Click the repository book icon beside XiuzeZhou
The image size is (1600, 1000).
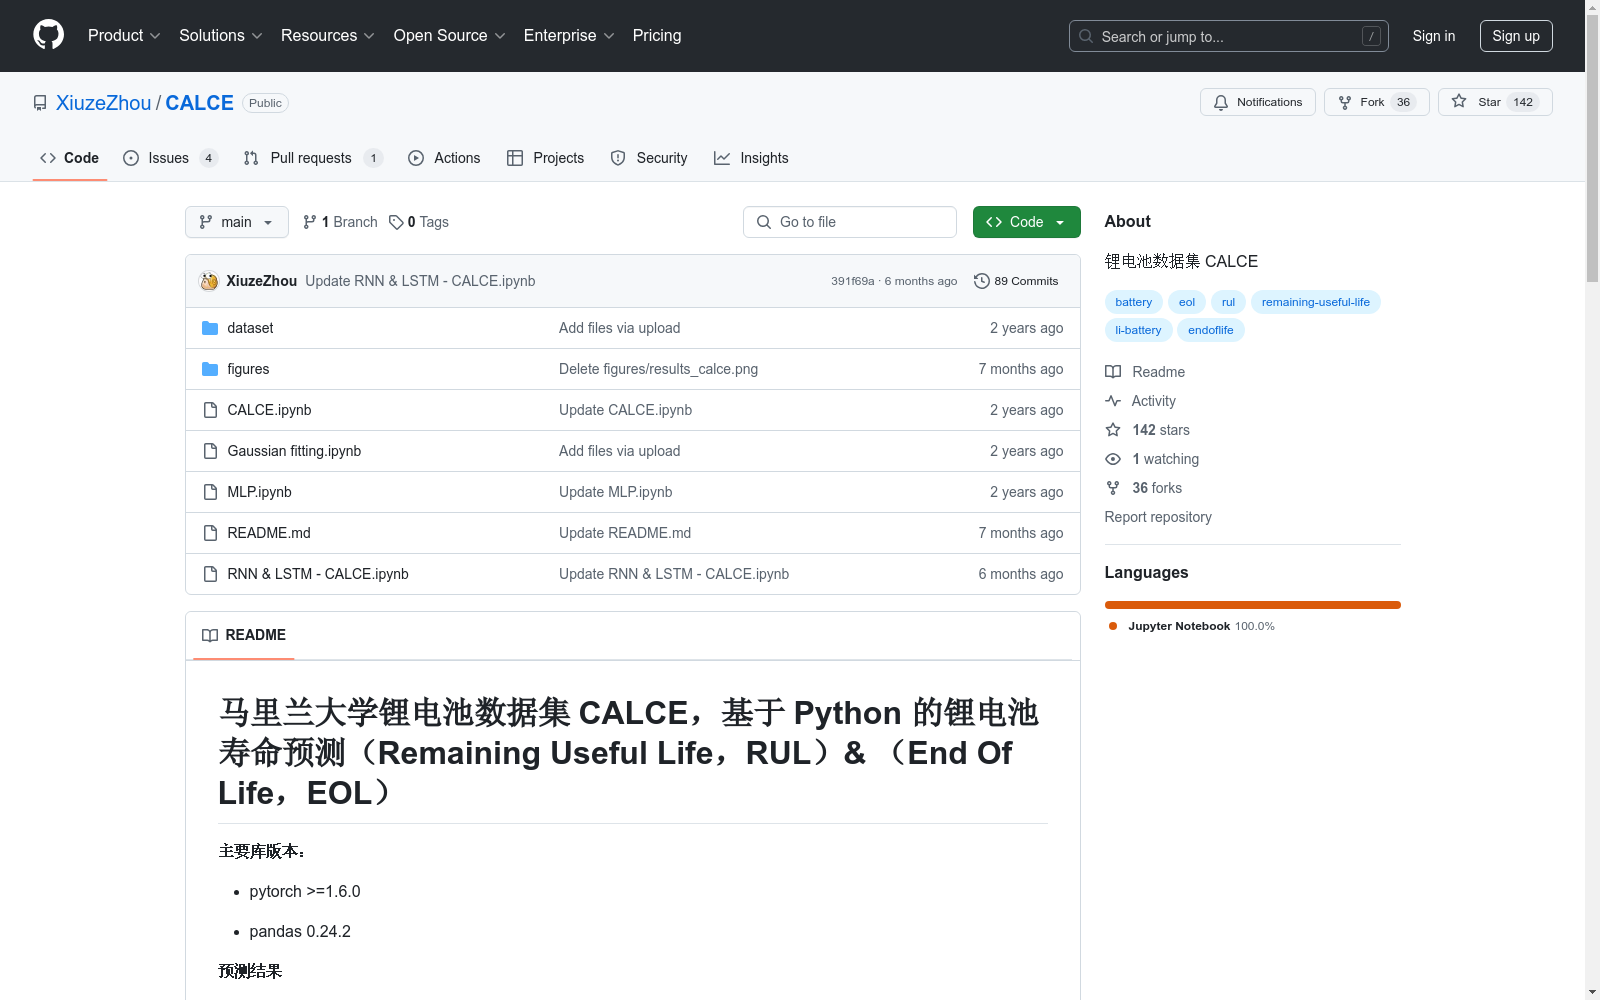coord(40,103)
